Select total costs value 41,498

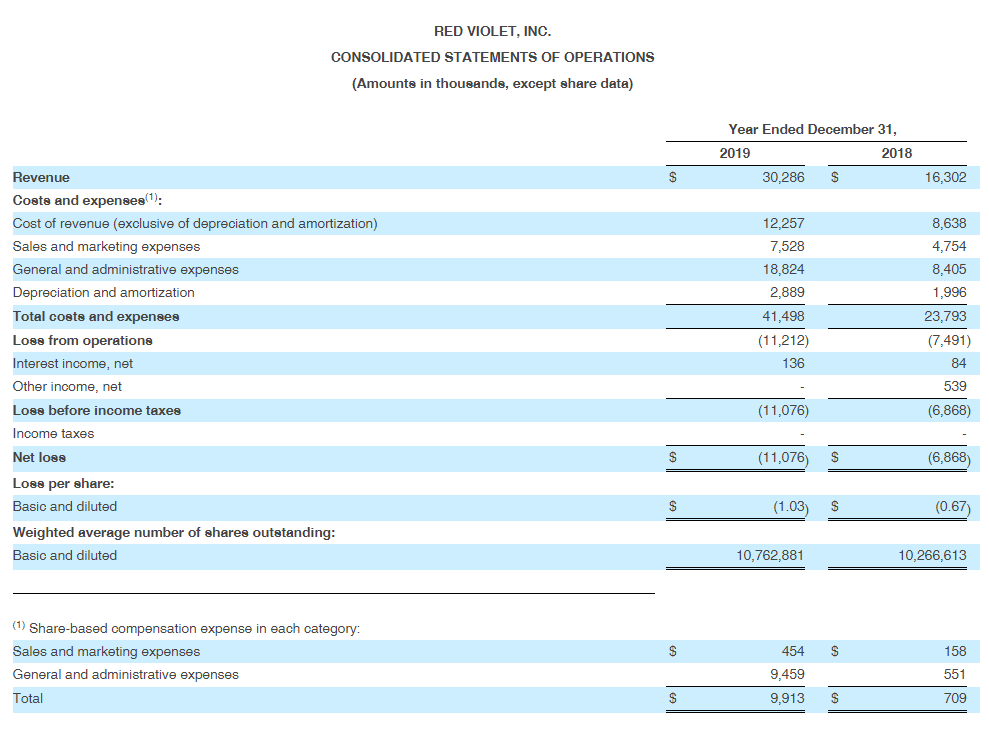pos(783,317)
